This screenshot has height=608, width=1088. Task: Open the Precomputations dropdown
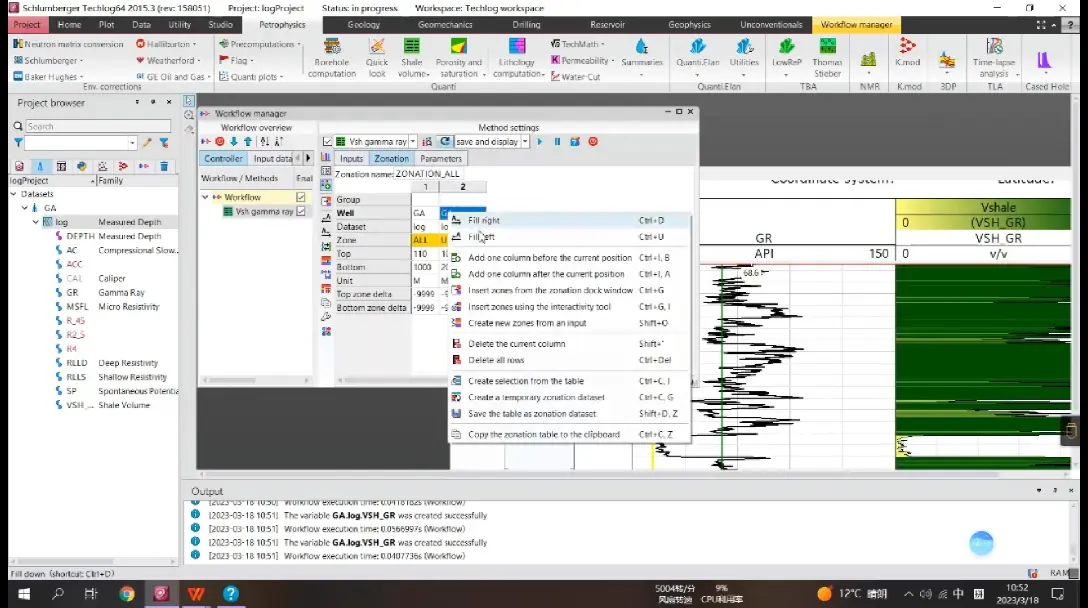[260, 44]
